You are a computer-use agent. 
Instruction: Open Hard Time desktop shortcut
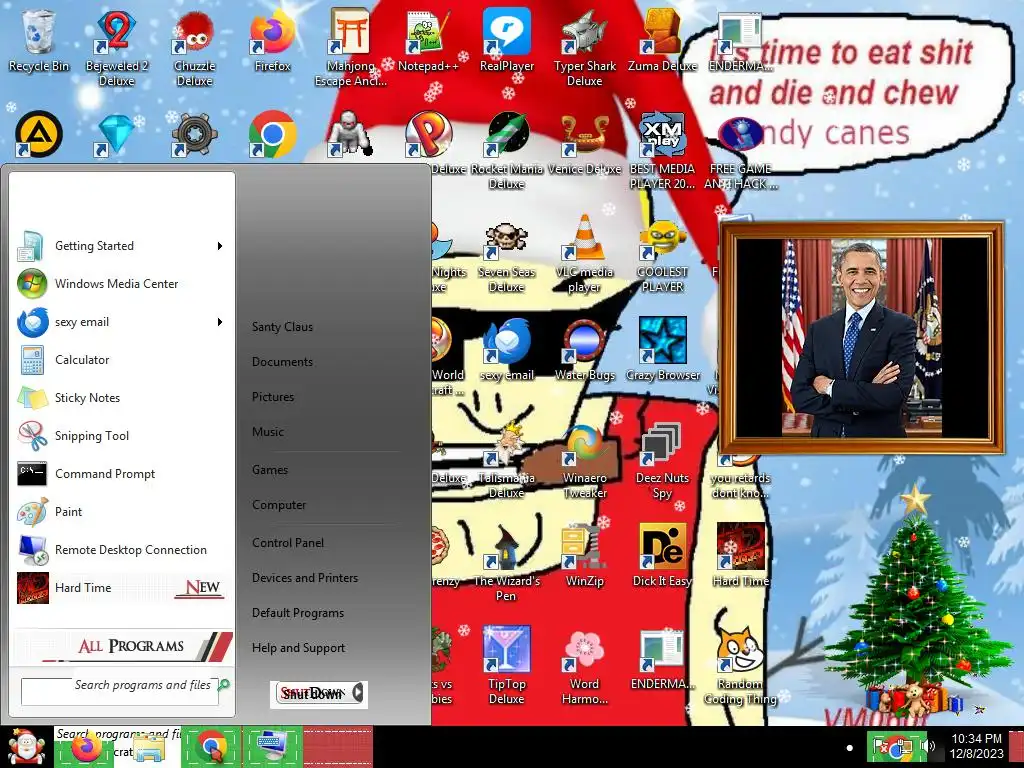pos(740,555)
